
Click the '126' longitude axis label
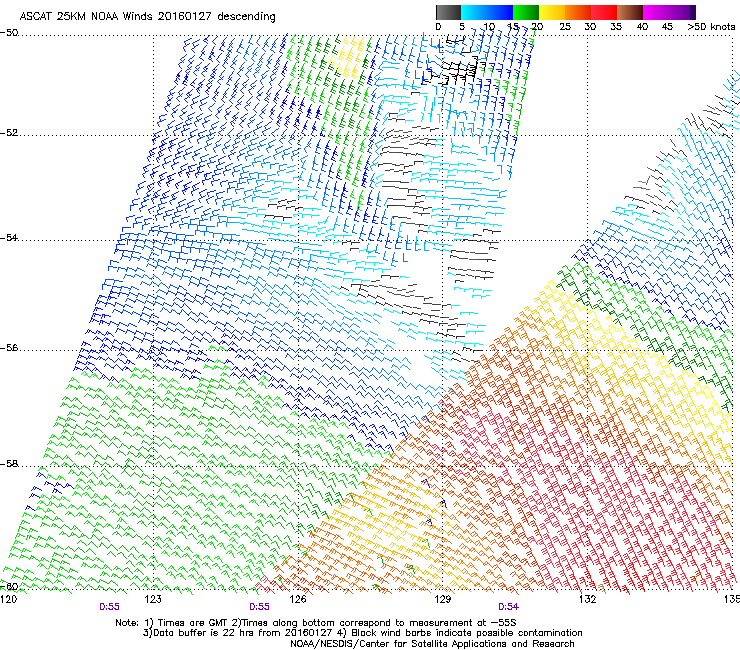298,599
